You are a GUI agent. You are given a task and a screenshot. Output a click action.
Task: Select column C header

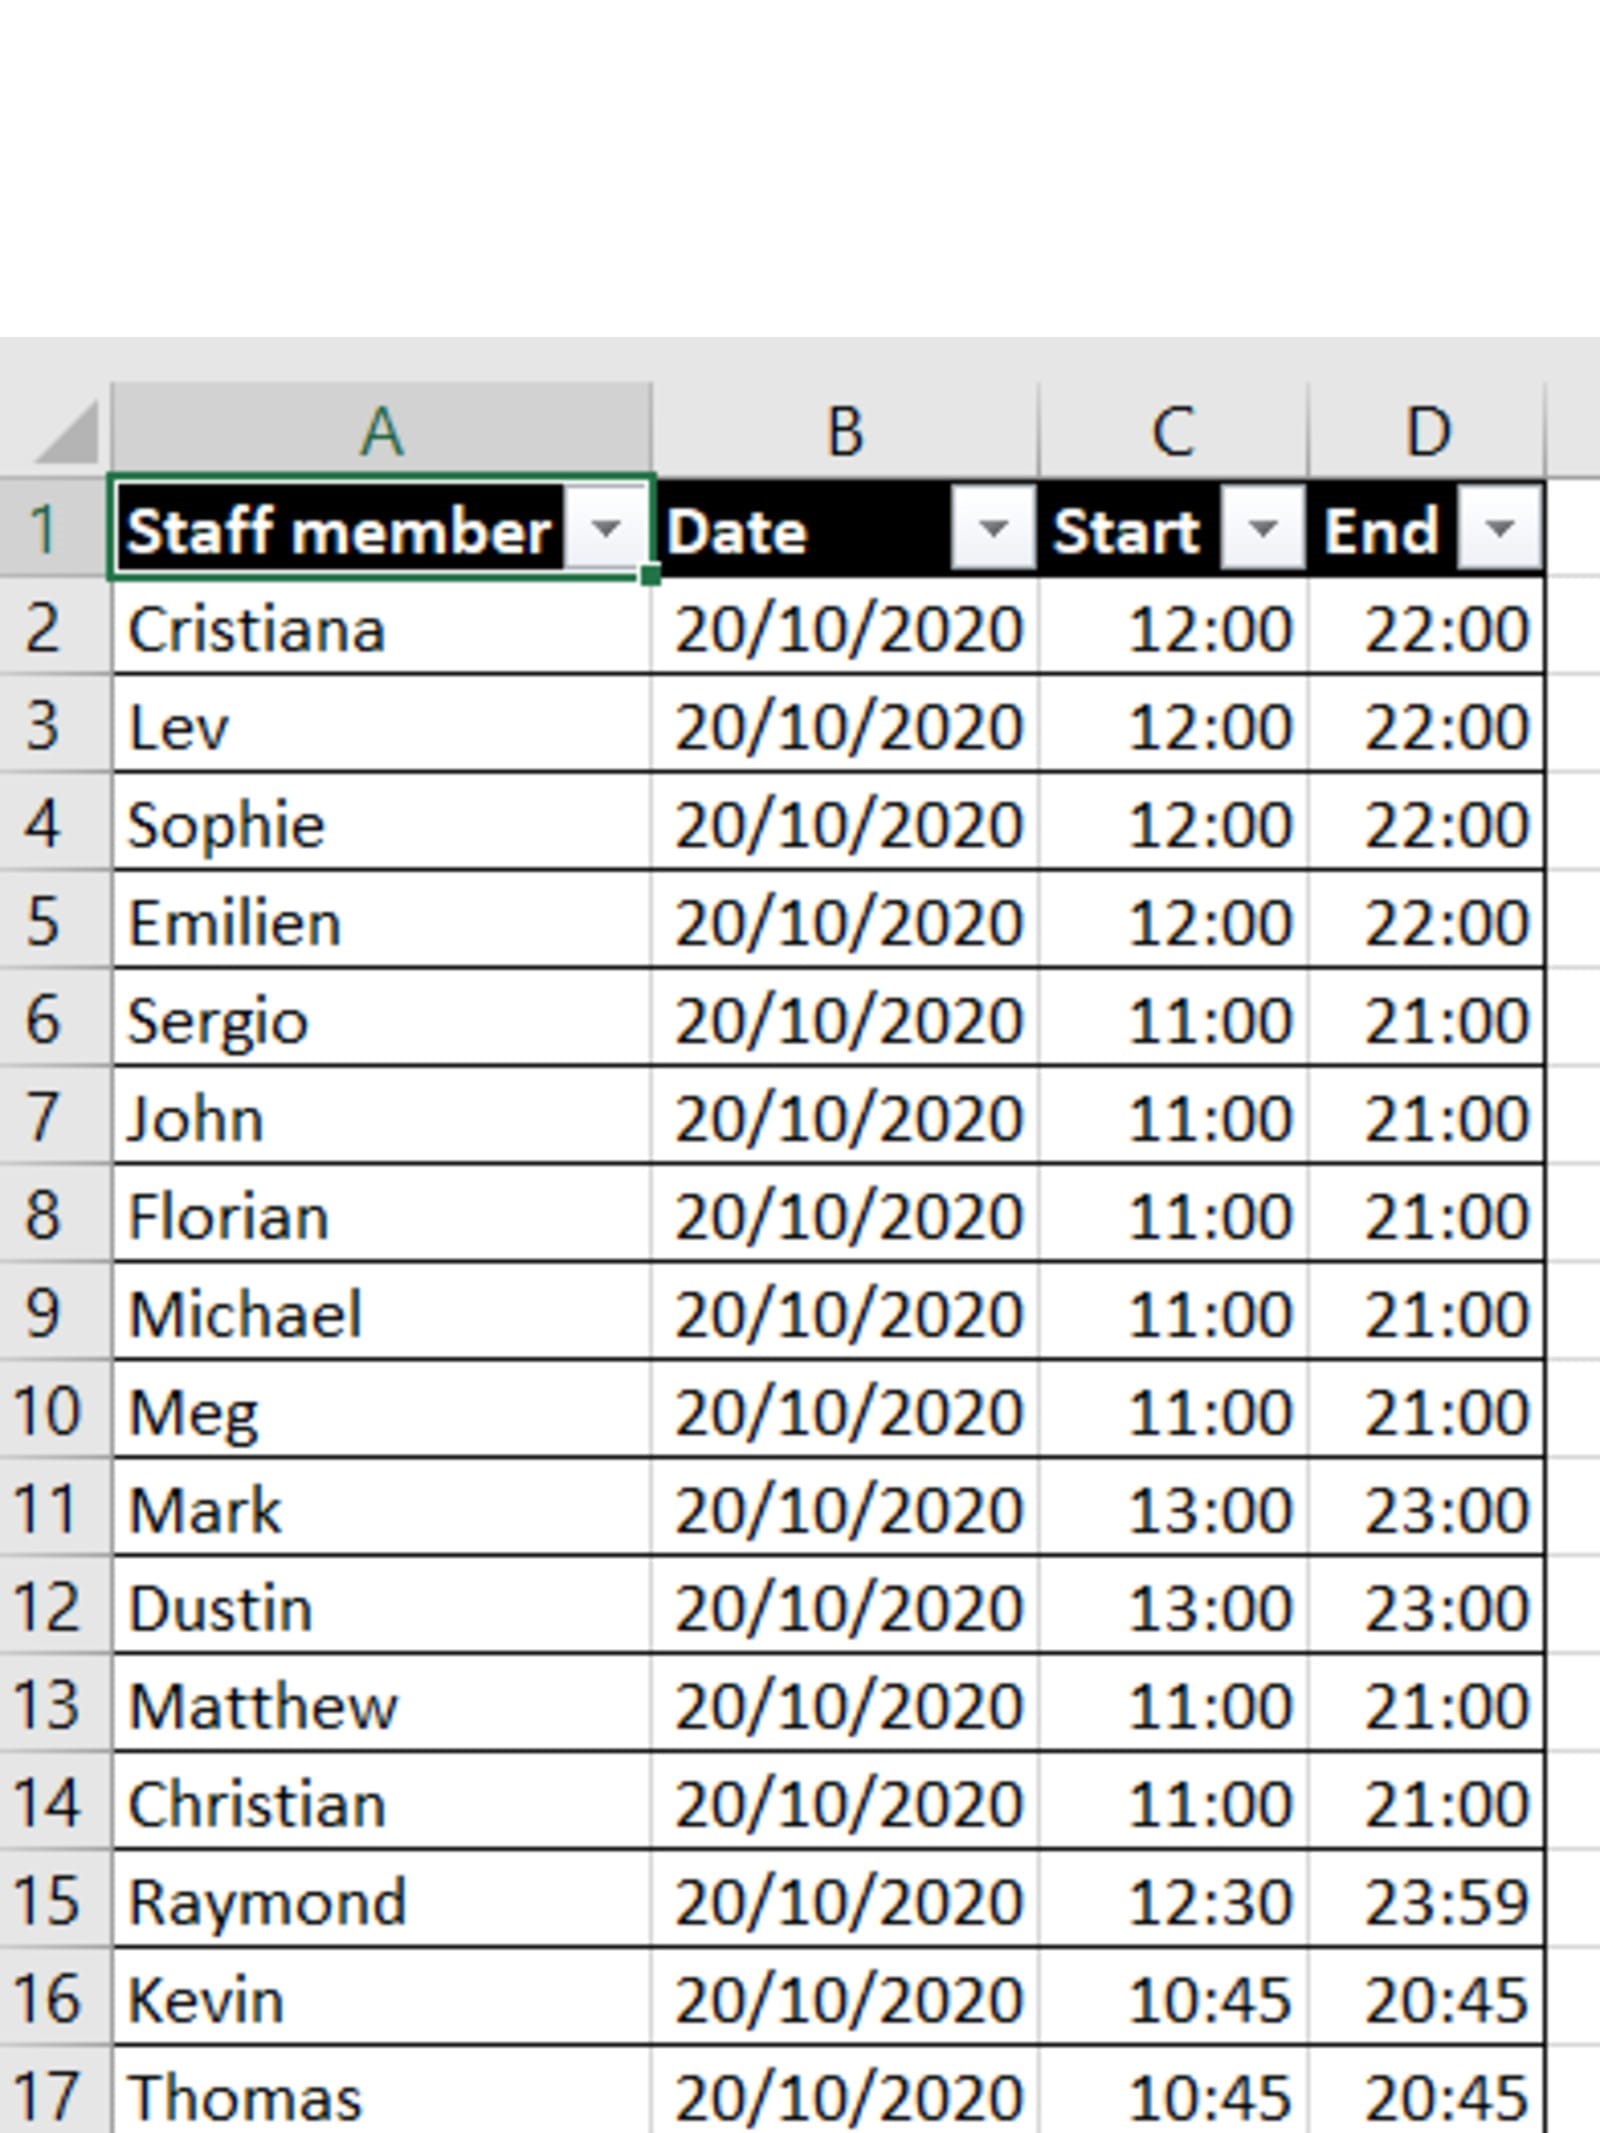click(x=1173, y=432)
